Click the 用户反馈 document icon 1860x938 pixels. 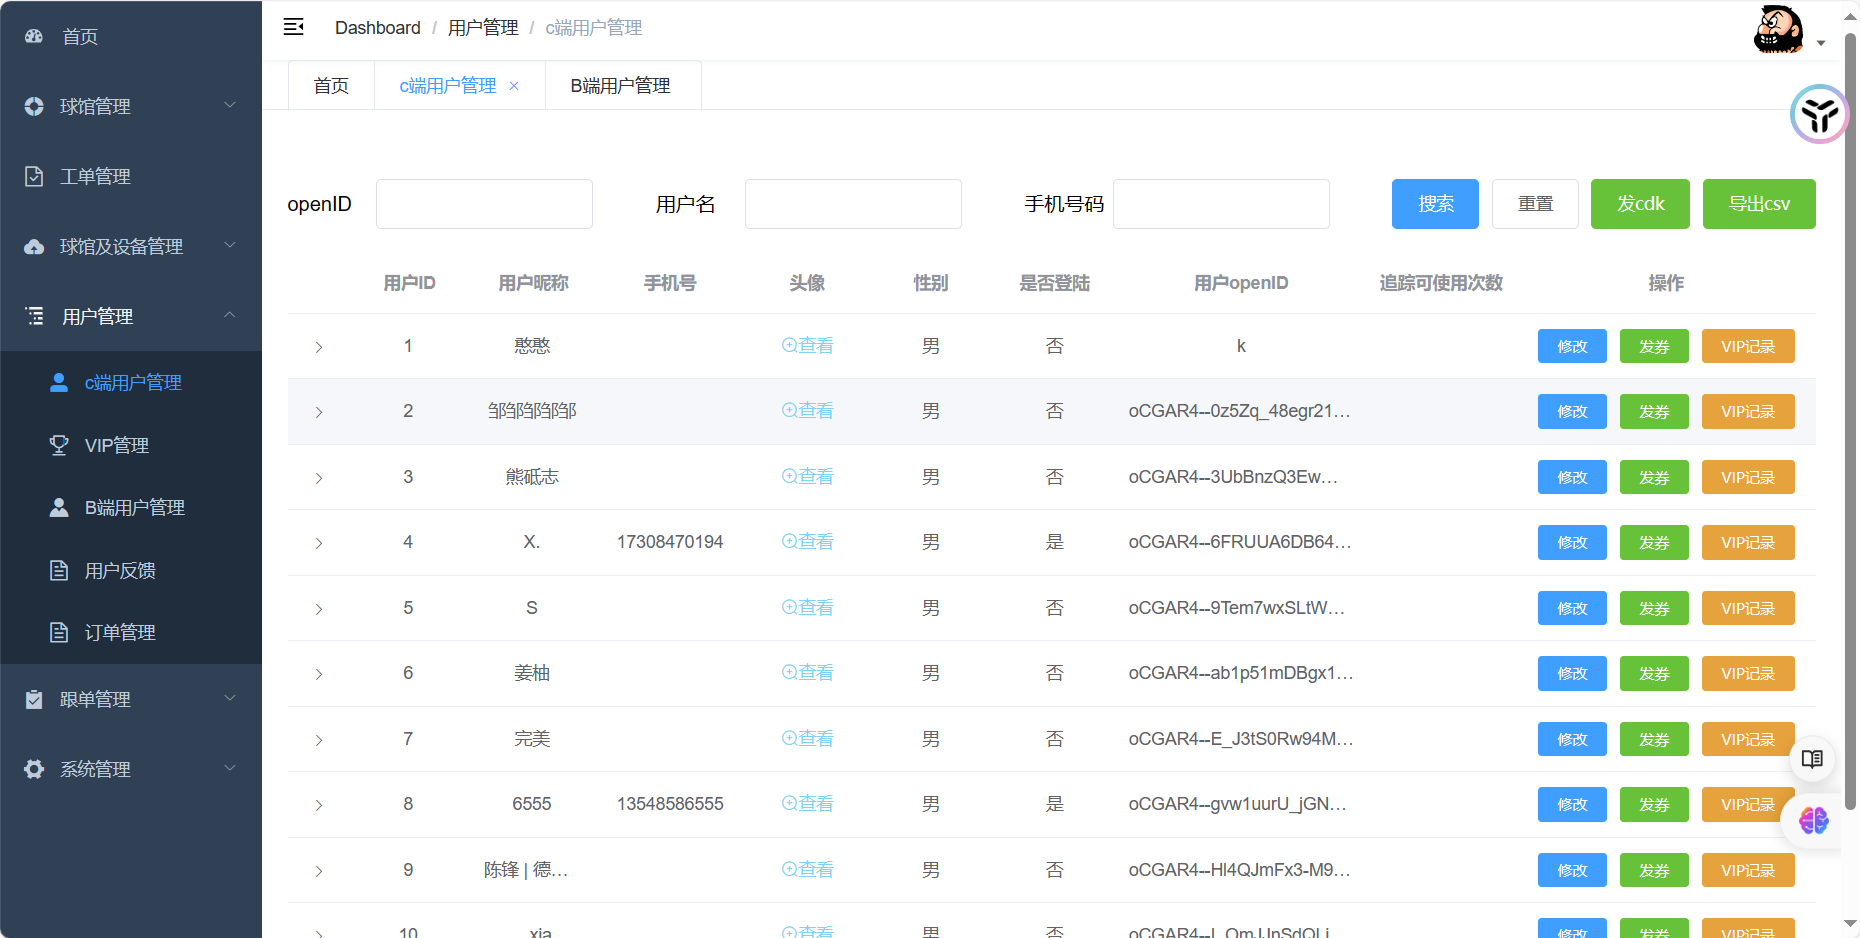coord(59,570)
